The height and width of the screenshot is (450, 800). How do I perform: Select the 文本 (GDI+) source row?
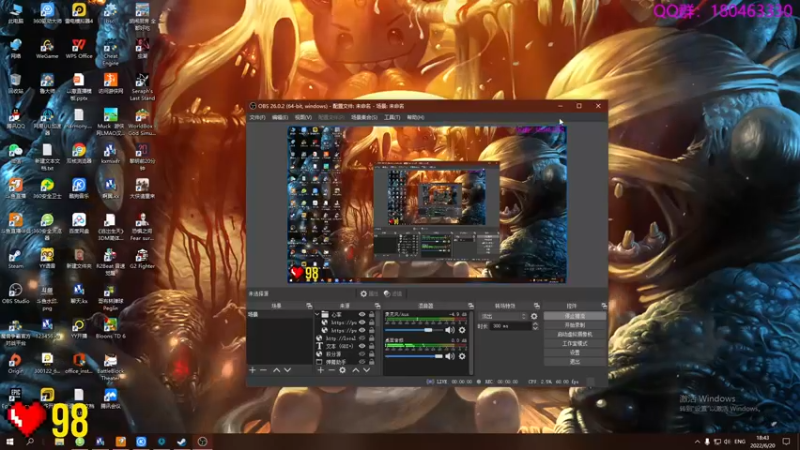[344, 346]
